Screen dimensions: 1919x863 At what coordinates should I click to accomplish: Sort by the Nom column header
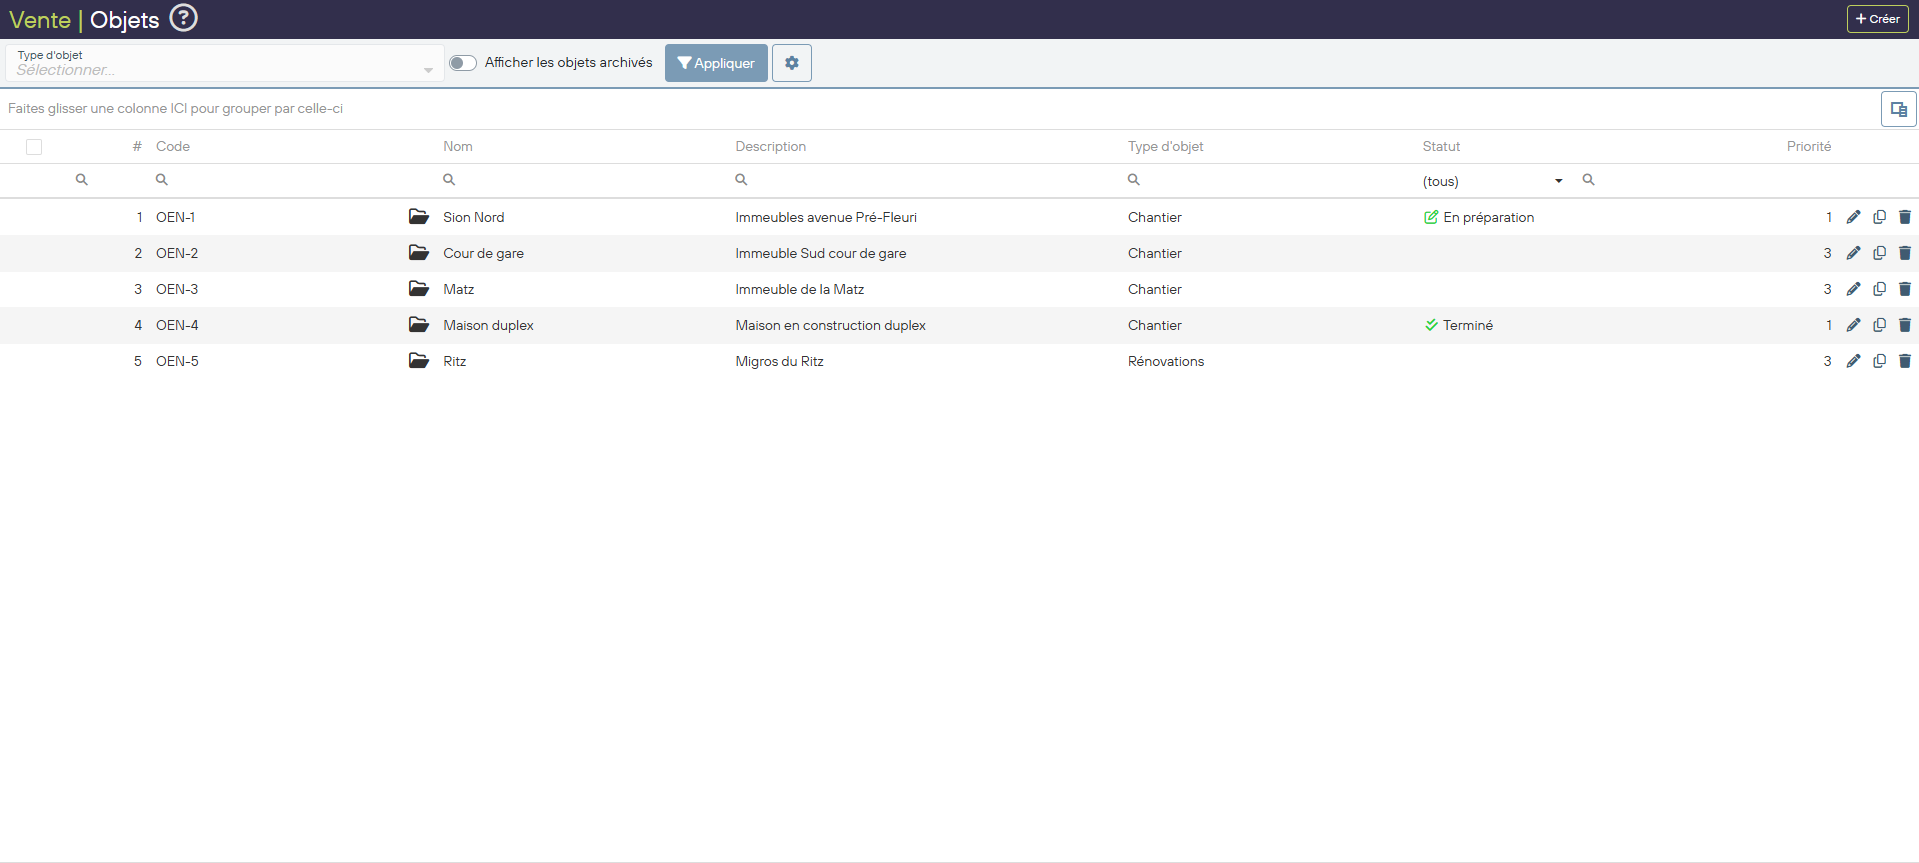pos(458,146)
